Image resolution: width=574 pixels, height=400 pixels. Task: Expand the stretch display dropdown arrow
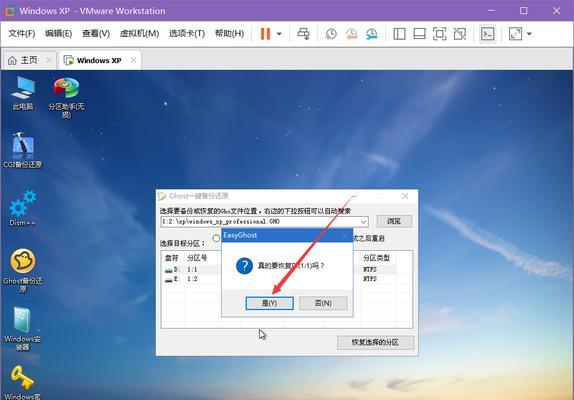coord(529,34)
